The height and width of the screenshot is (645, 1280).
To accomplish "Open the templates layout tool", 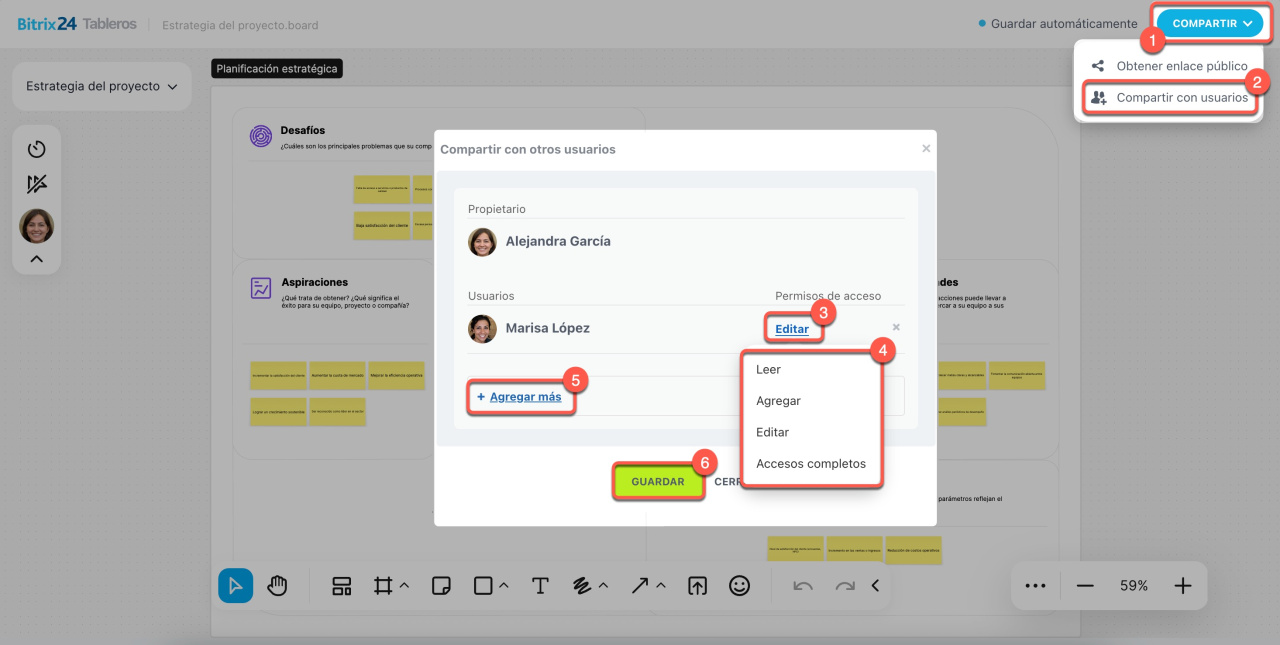I will coord(342,586).
